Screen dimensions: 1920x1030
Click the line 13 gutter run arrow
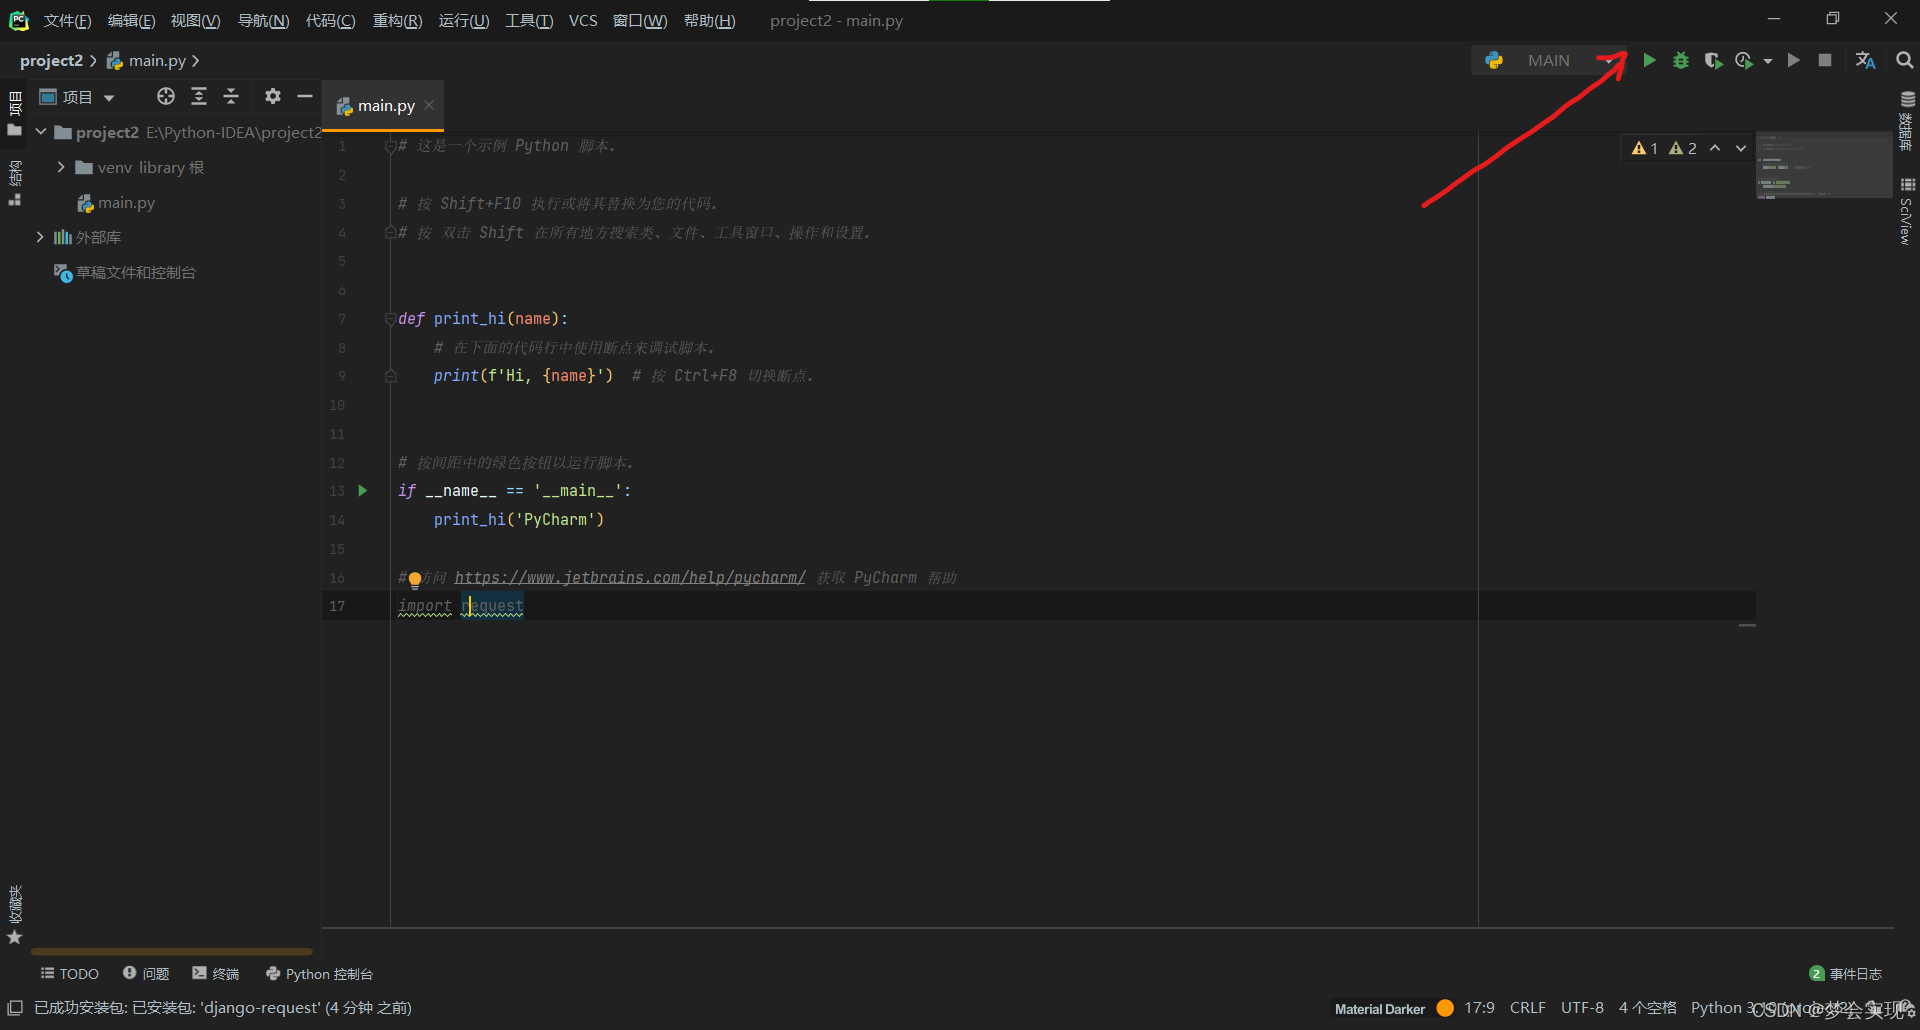click(363, 491)
